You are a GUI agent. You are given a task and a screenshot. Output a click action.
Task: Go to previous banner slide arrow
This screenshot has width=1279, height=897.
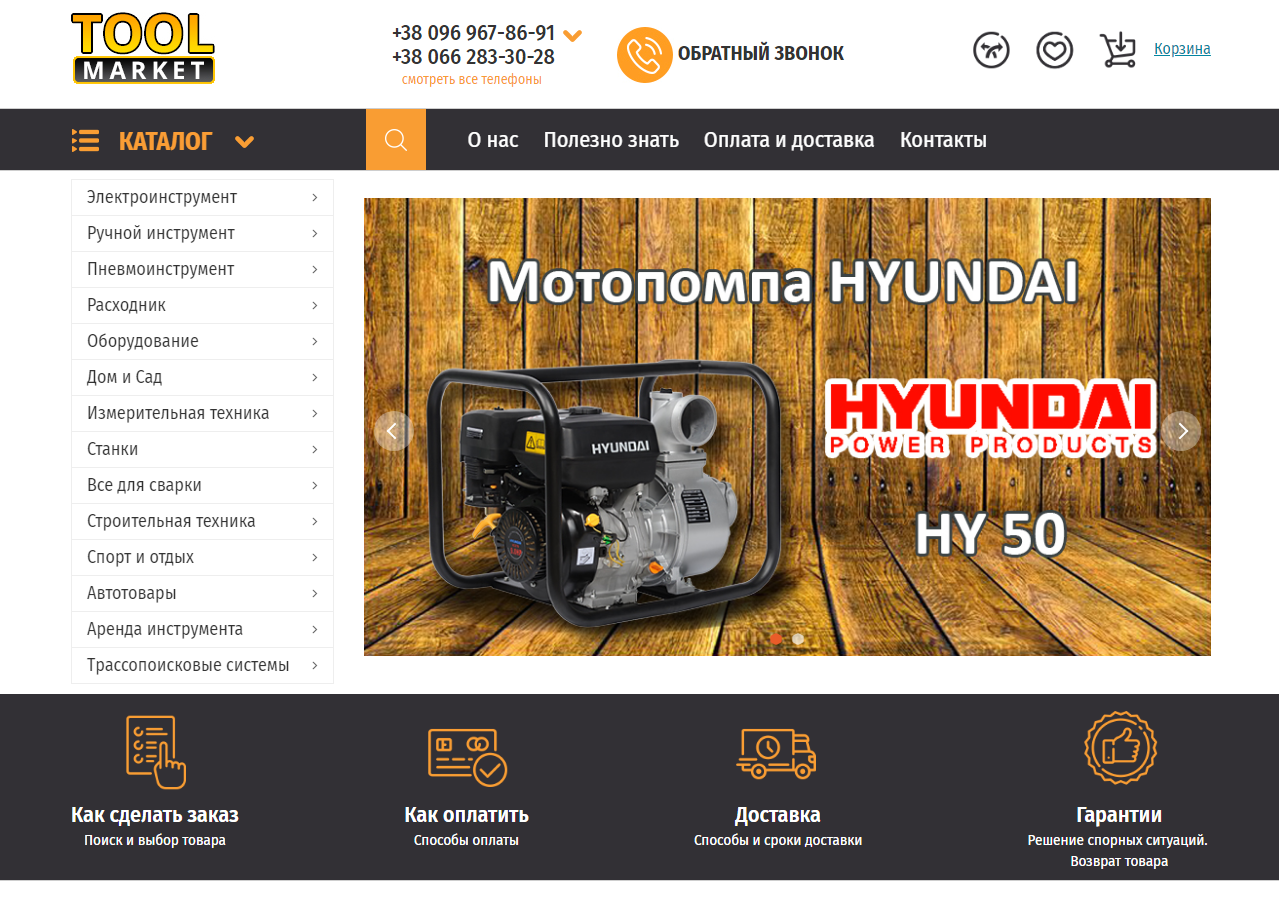pos(392,431)
